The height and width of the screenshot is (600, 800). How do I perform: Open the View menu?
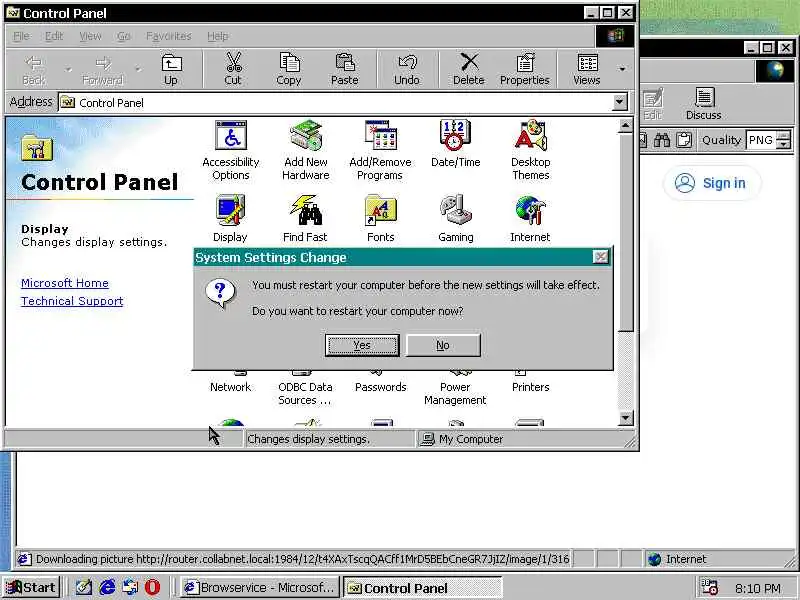click(x=90, y=36)
